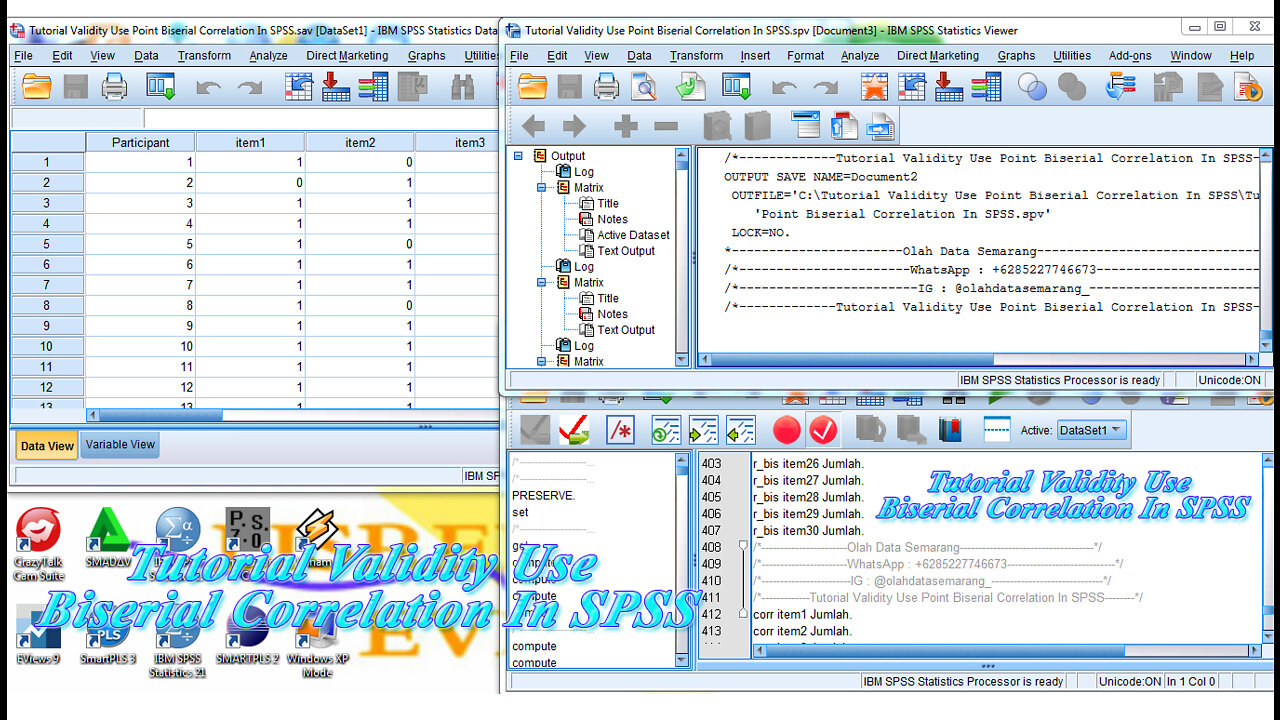Click Insert Text icon in Viewer toolbar
Image resolution: width=1280 pixels, height=720 pixels.
881,126
